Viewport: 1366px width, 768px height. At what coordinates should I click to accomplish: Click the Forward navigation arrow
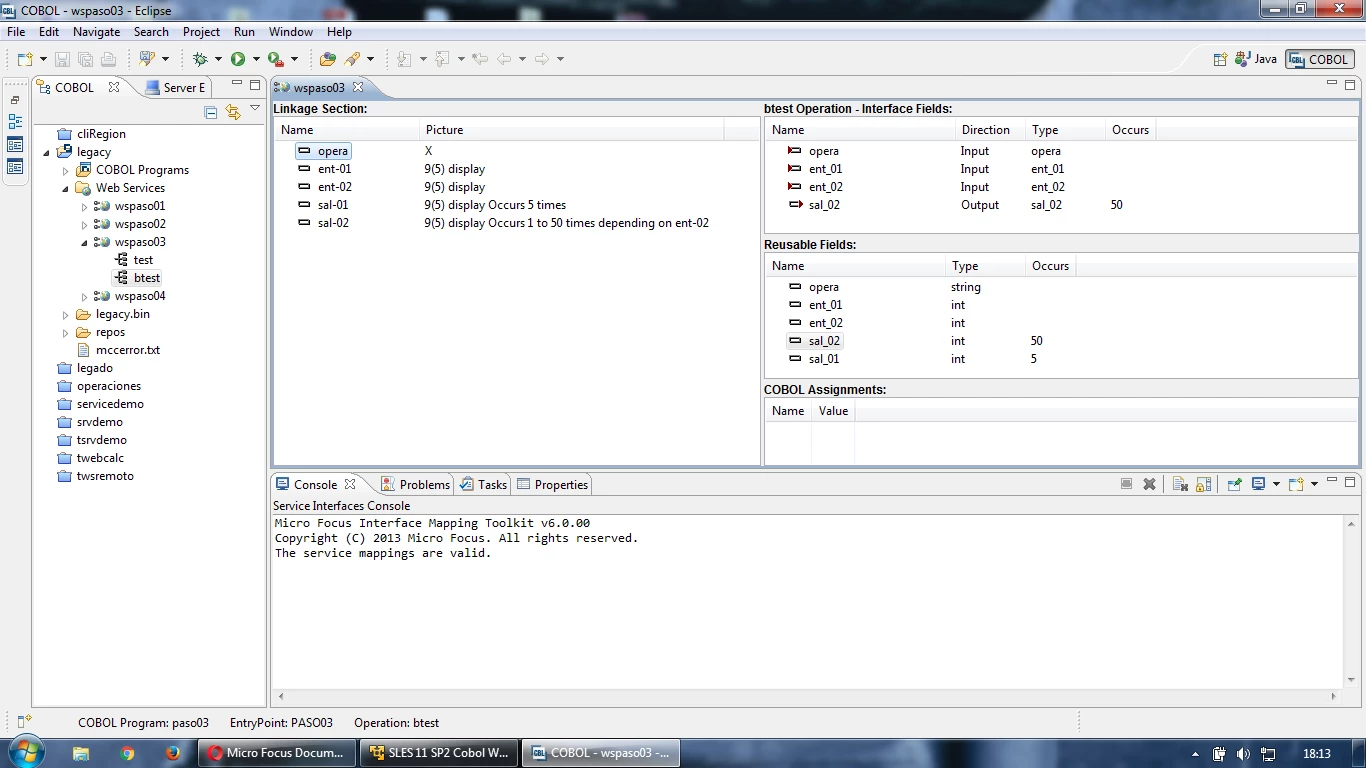pyautogui.click(x=541, y=59)
